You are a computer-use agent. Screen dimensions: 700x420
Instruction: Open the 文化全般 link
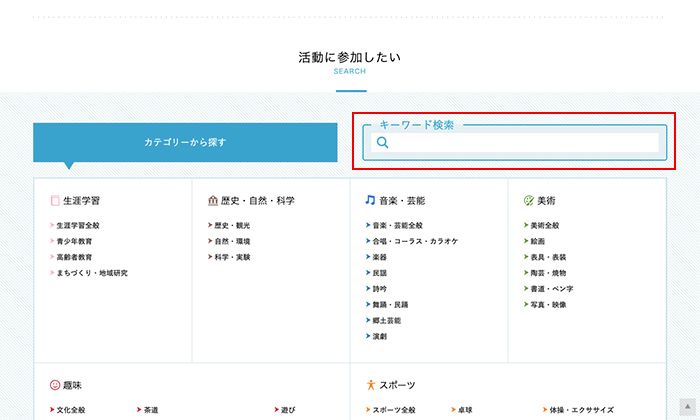71,410
